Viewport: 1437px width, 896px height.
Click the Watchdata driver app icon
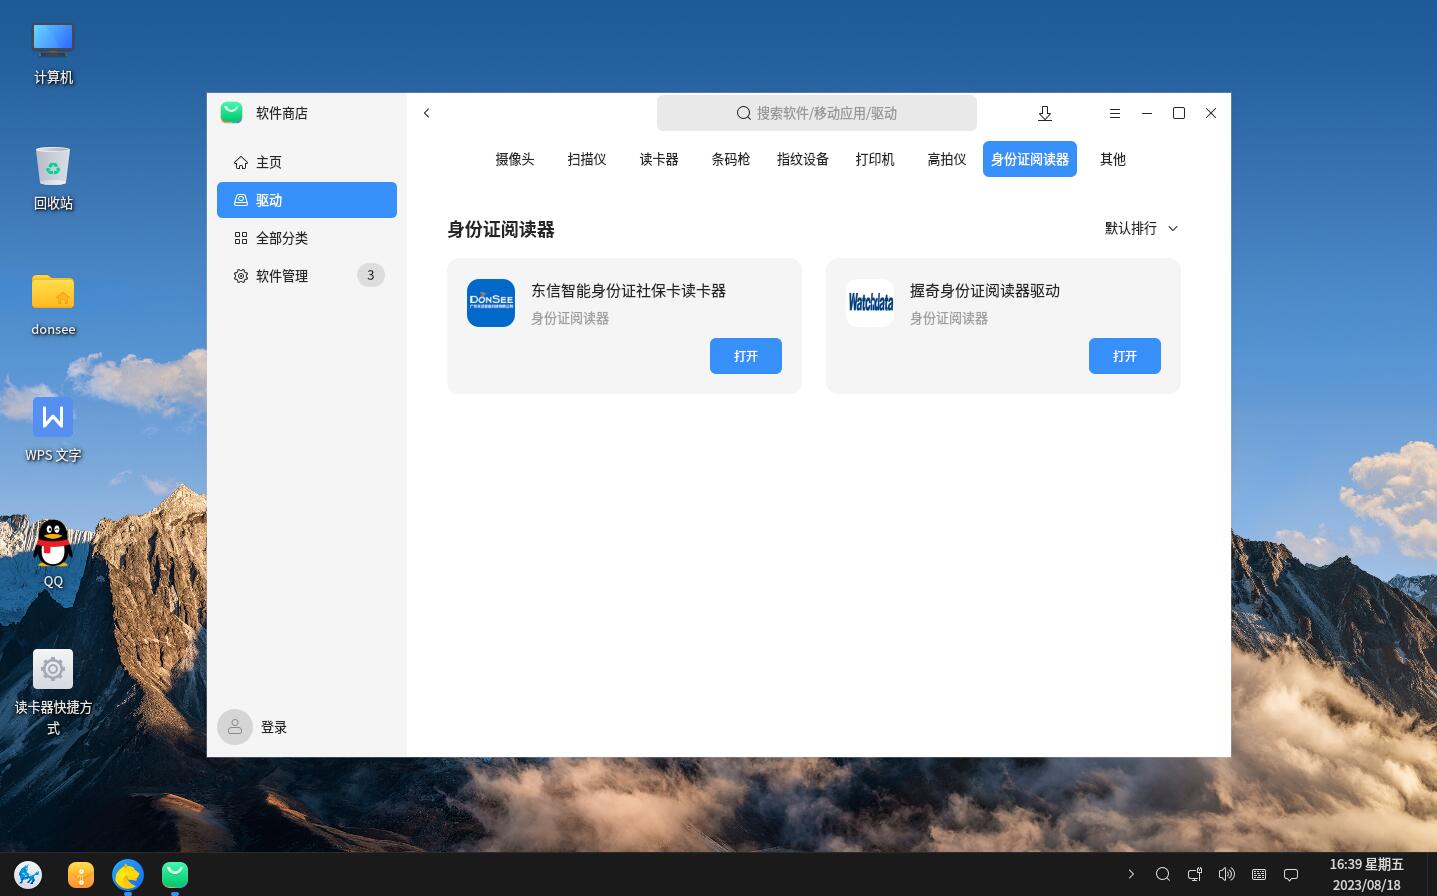coord(870,303)
